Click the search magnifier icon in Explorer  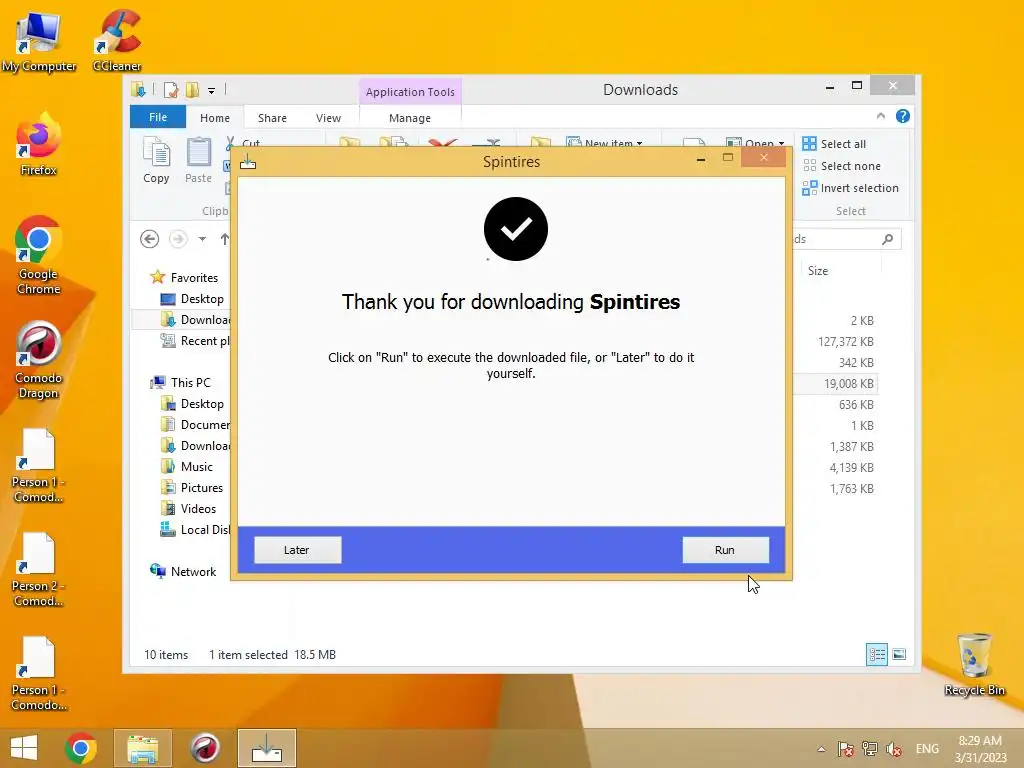(888, 239)
